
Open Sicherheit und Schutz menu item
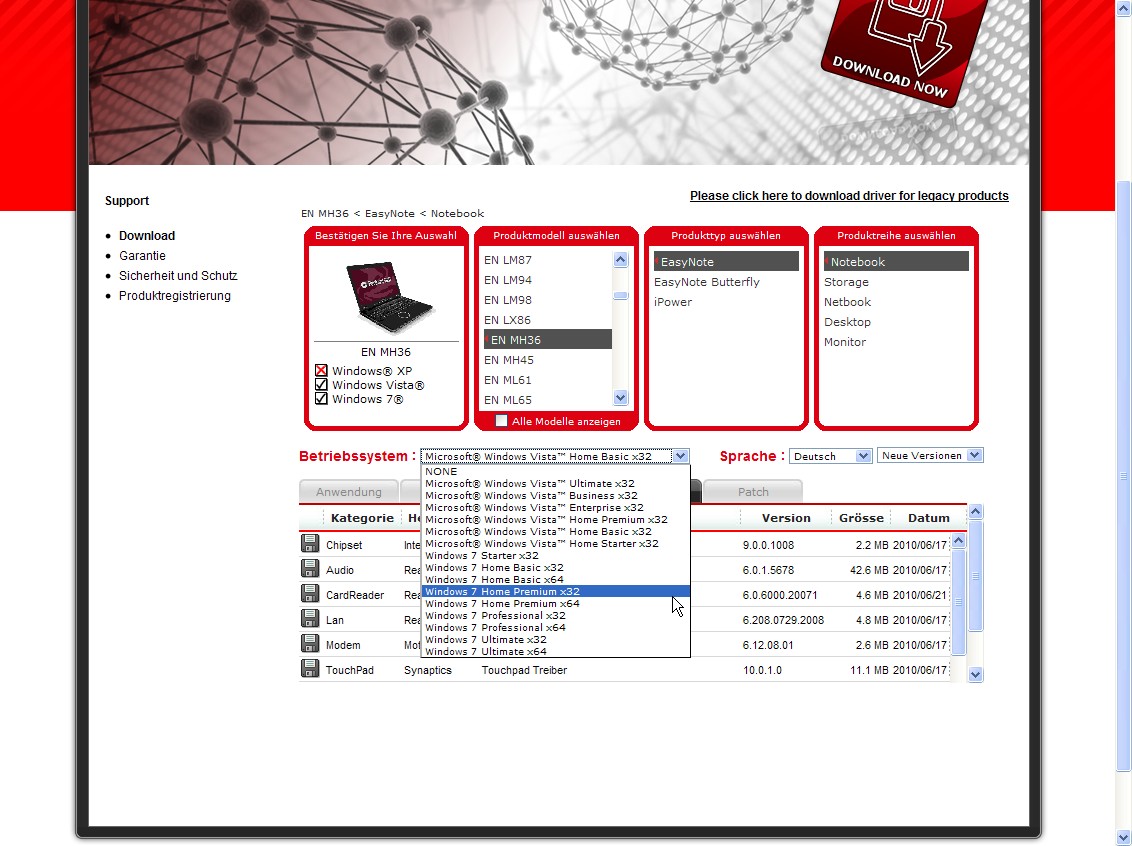(178, 276)
